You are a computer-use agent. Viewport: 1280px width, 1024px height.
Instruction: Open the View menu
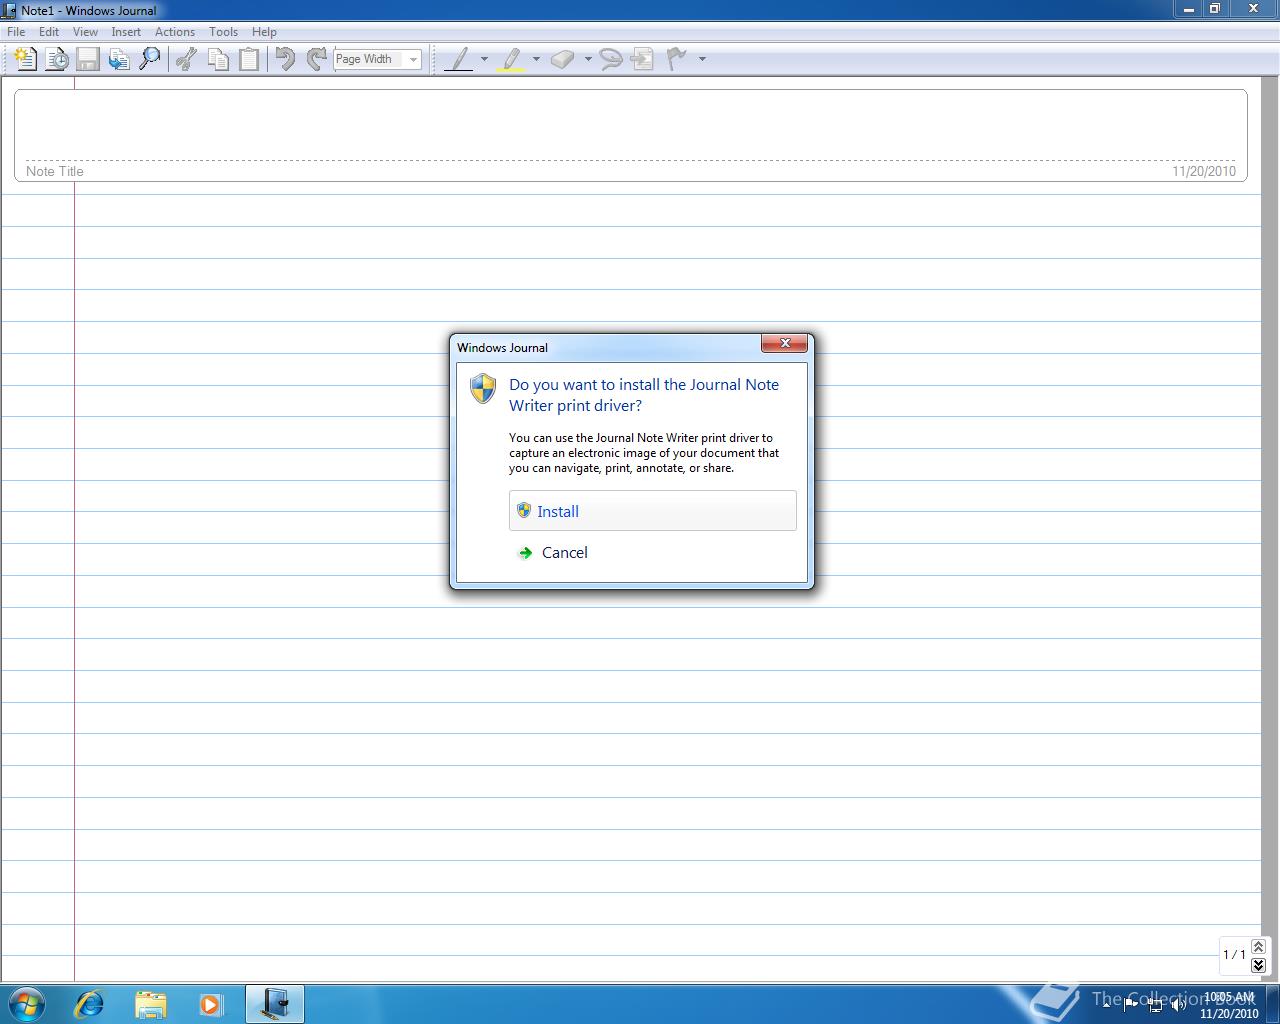click(x=85, y=32)
